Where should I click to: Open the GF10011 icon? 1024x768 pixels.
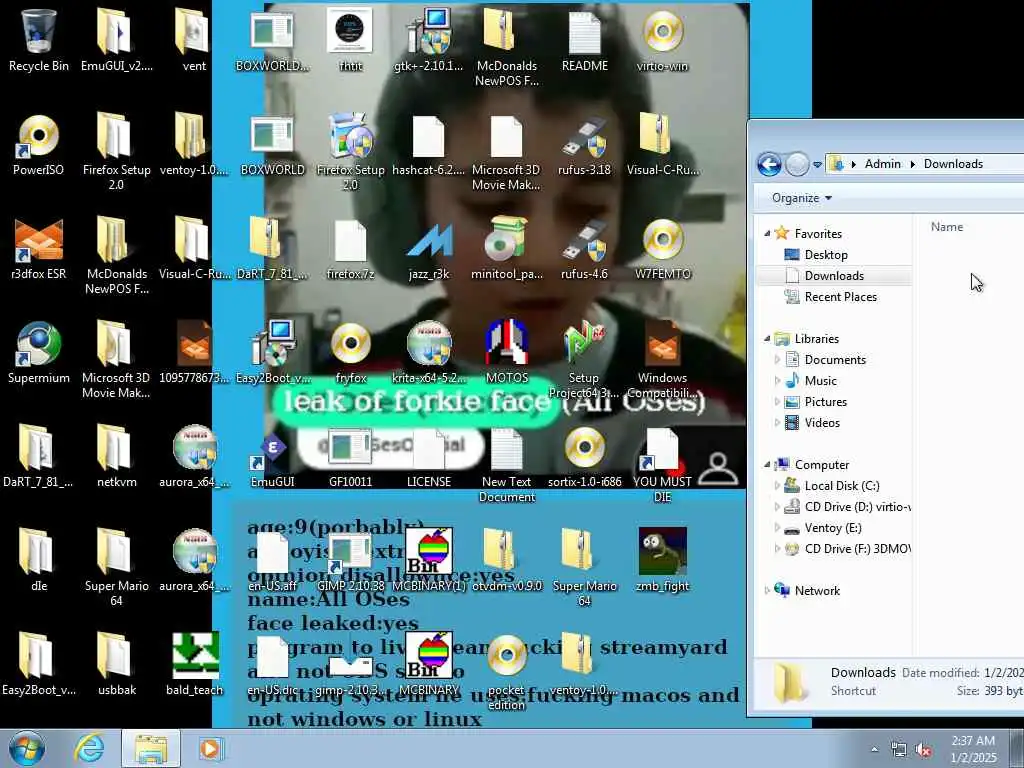[350, 456]
